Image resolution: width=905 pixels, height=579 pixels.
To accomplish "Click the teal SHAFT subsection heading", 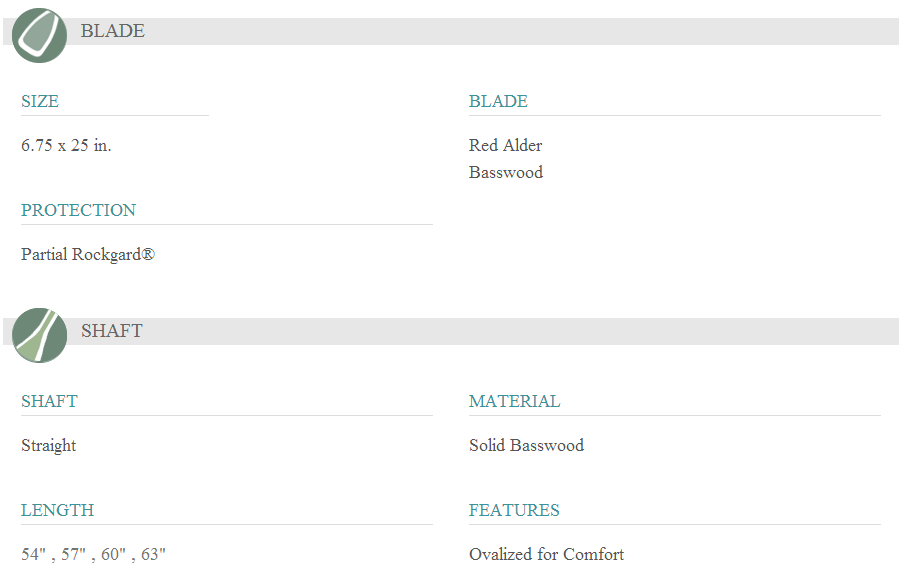I will pyautogui.click(x=49, y=401).
